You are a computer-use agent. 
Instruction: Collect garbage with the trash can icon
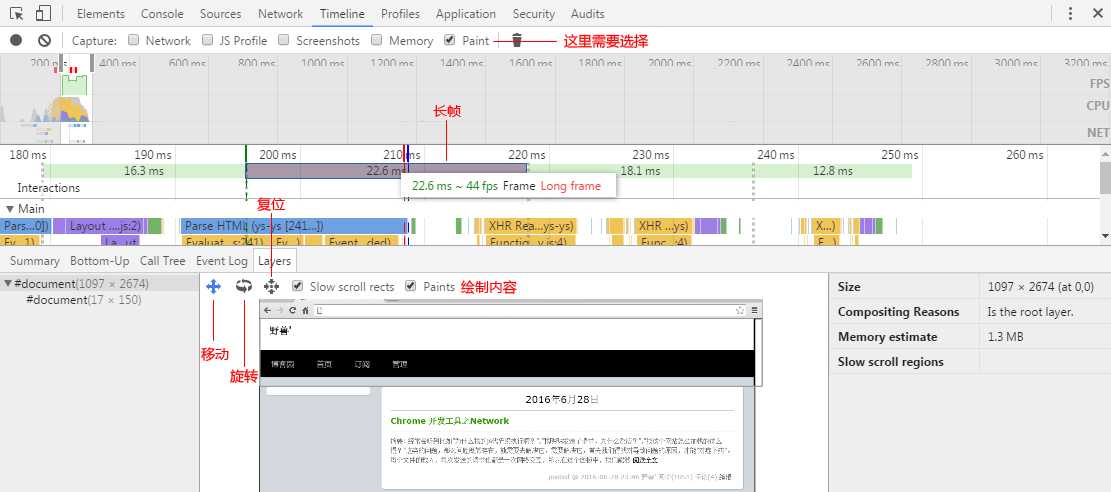[517, 40]
